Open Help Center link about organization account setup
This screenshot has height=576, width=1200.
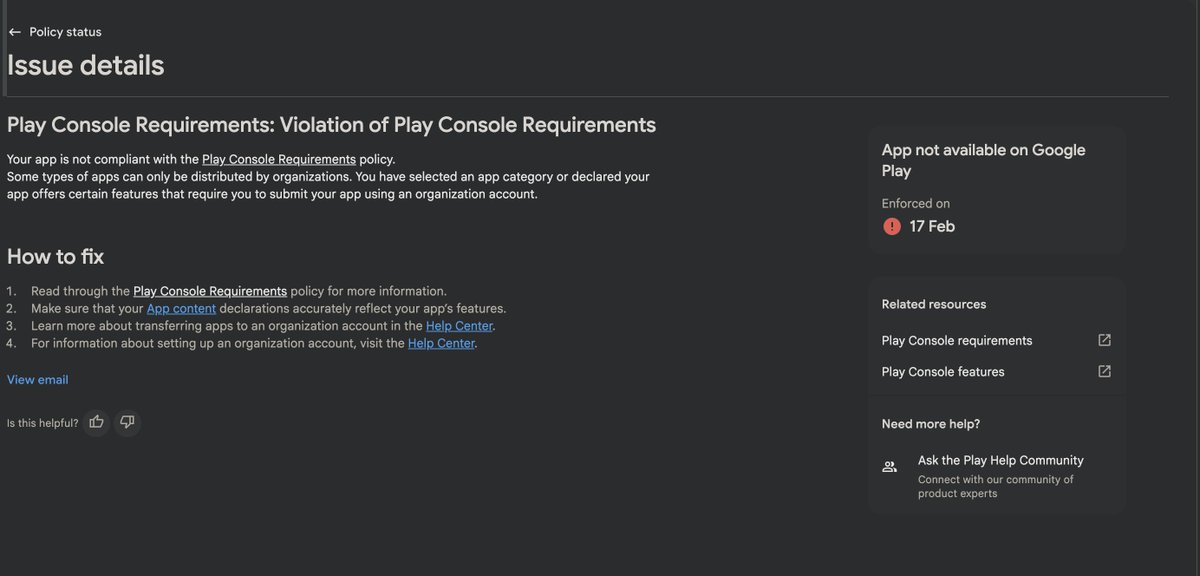tap(442, 344)
